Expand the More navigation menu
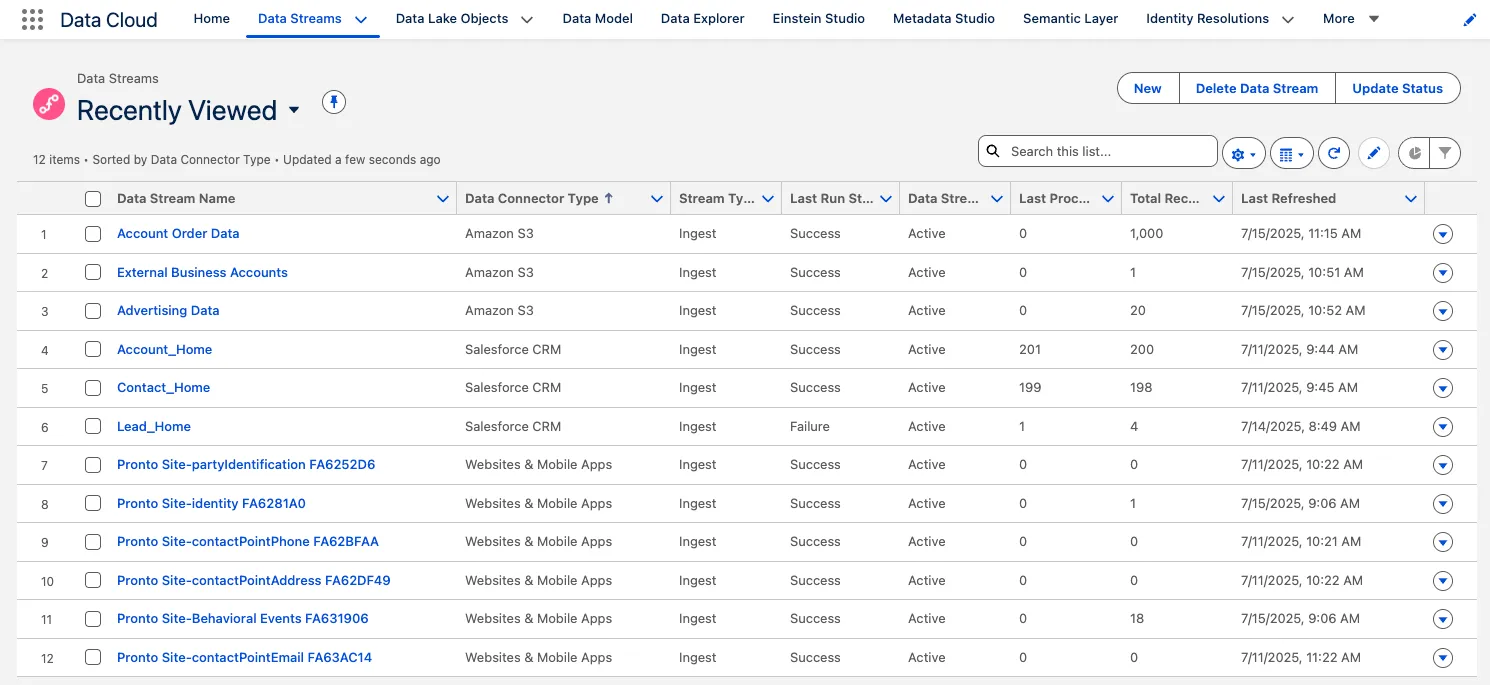 tap(1350, 19)
